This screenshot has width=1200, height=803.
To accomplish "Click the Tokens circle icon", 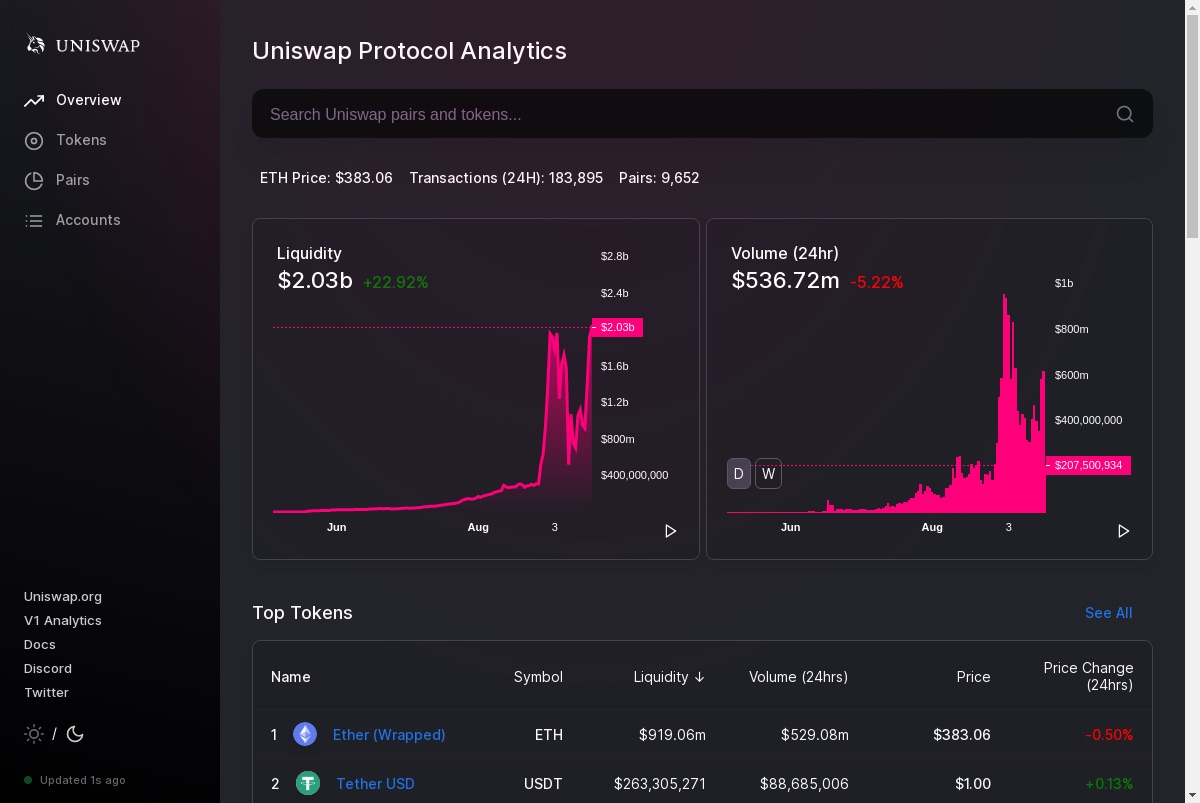I will click(x=34, y=140).
